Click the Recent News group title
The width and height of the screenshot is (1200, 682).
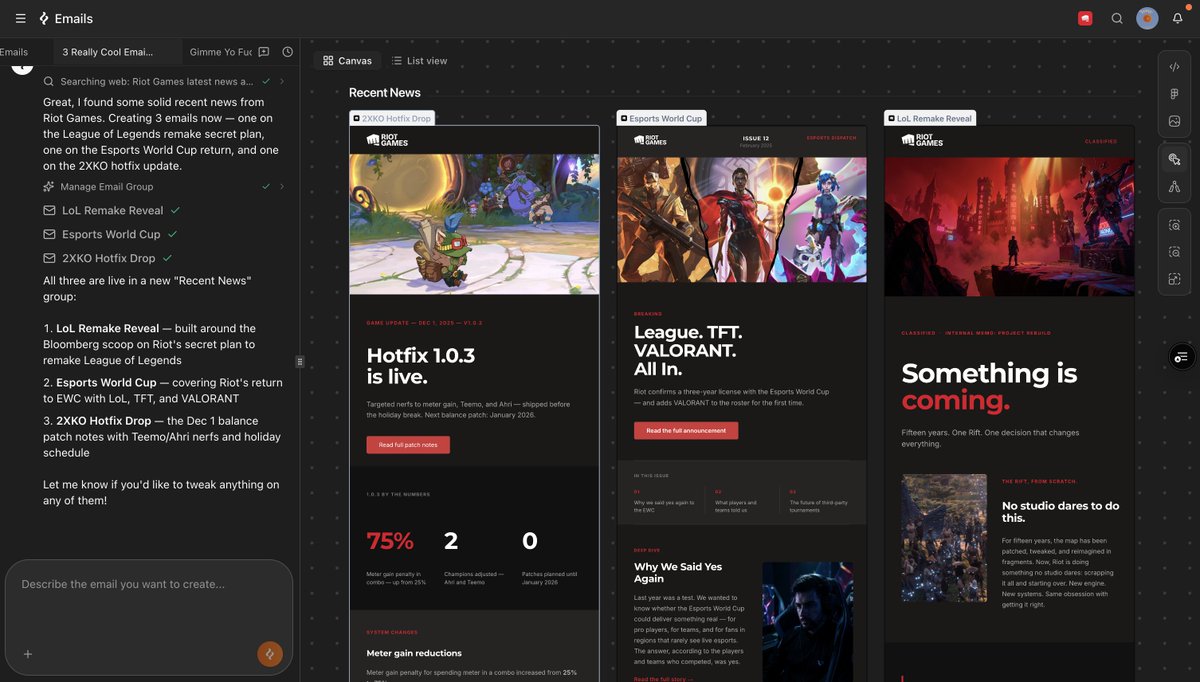point(384,93)
